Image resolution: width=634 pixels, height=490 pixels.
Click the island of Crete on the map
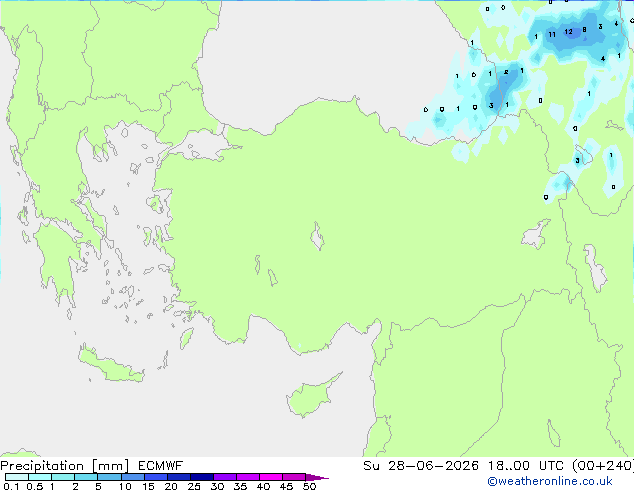[111, 366]
